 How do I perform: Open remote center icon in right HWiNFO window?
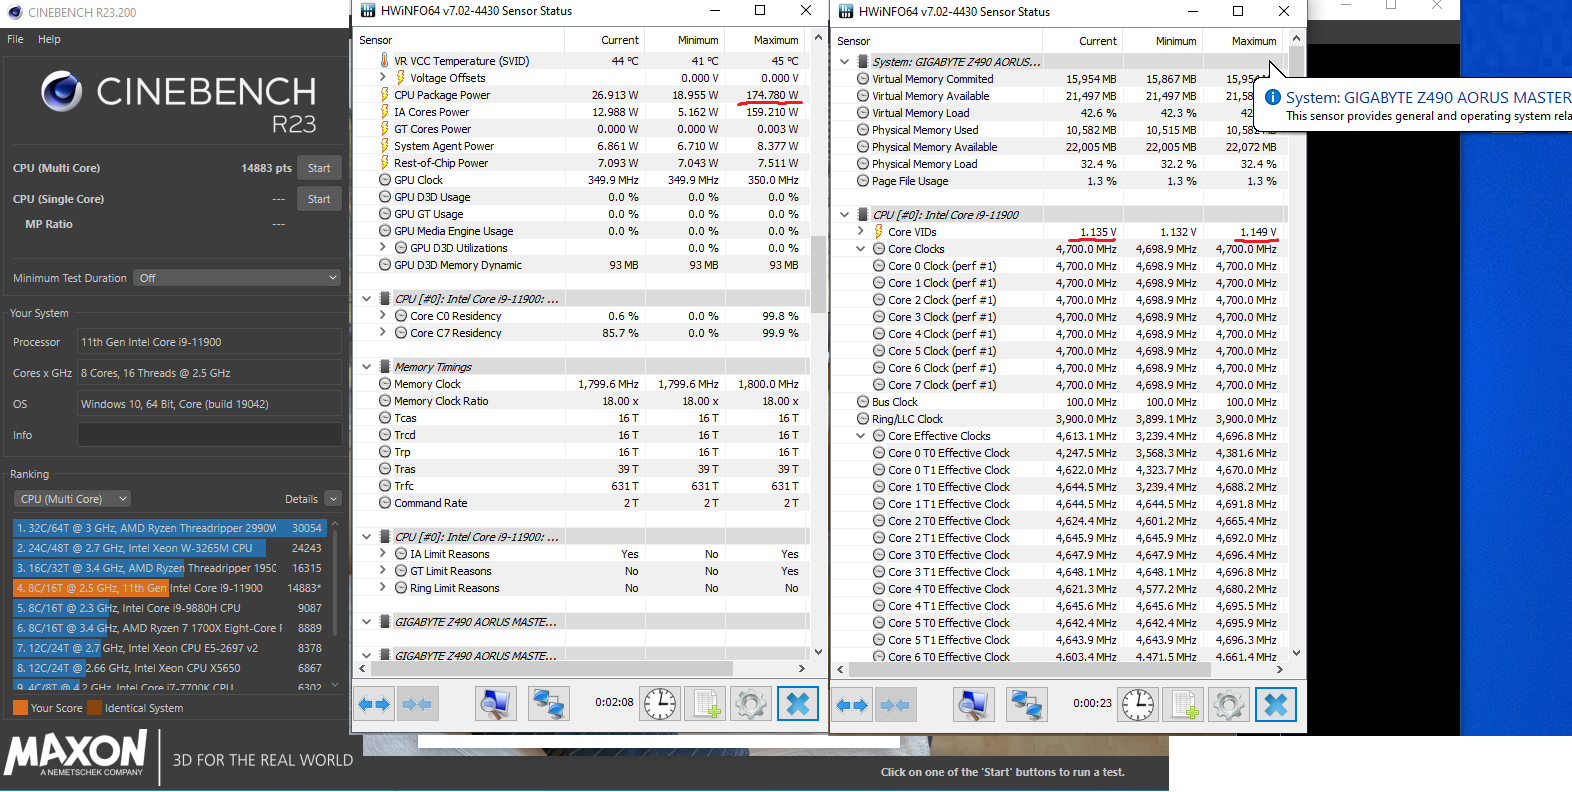click(x=972, y=704)
